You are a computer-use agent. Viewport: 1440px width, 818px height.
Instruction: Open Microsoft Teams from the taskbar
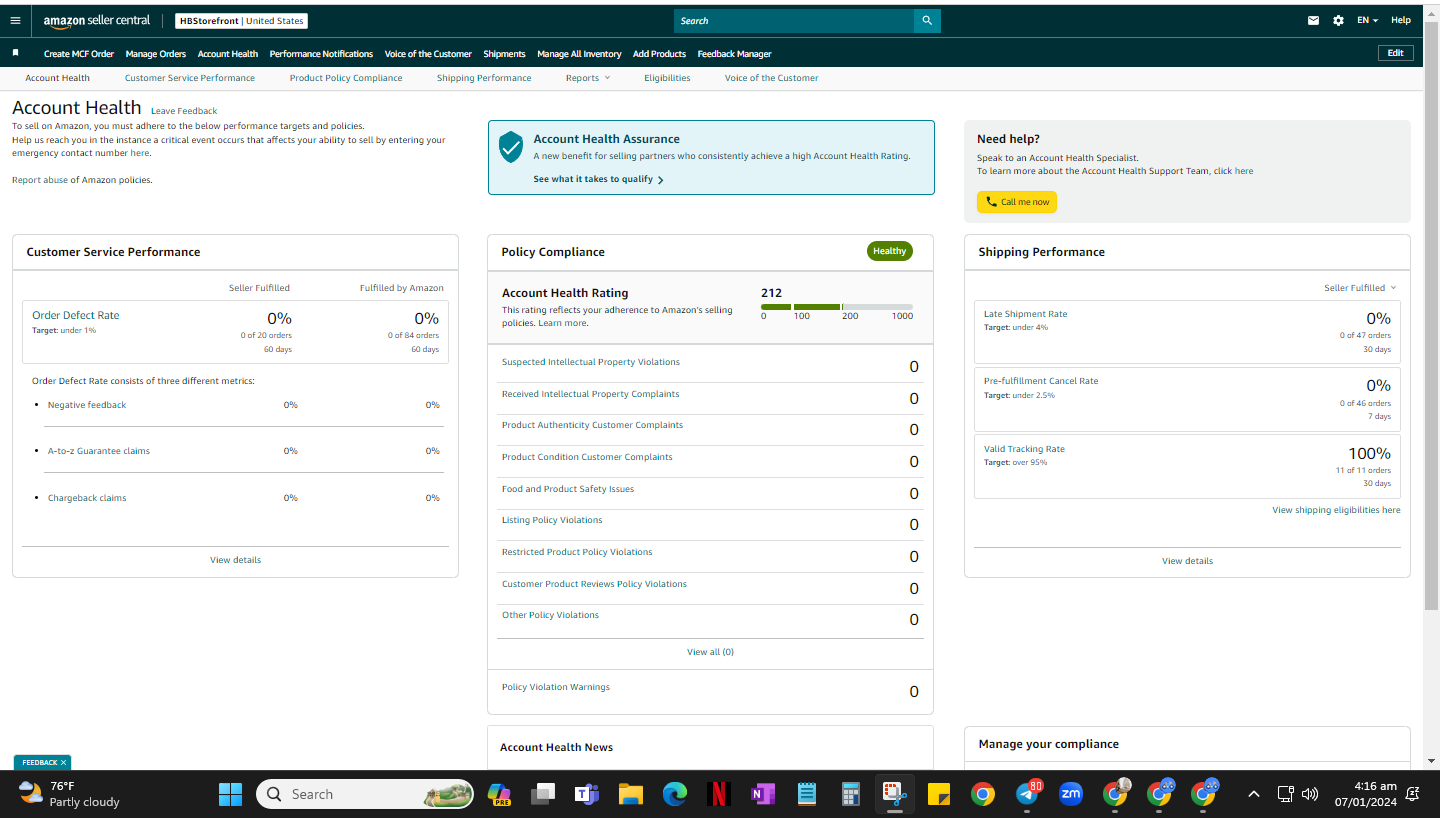pos(586,794)
